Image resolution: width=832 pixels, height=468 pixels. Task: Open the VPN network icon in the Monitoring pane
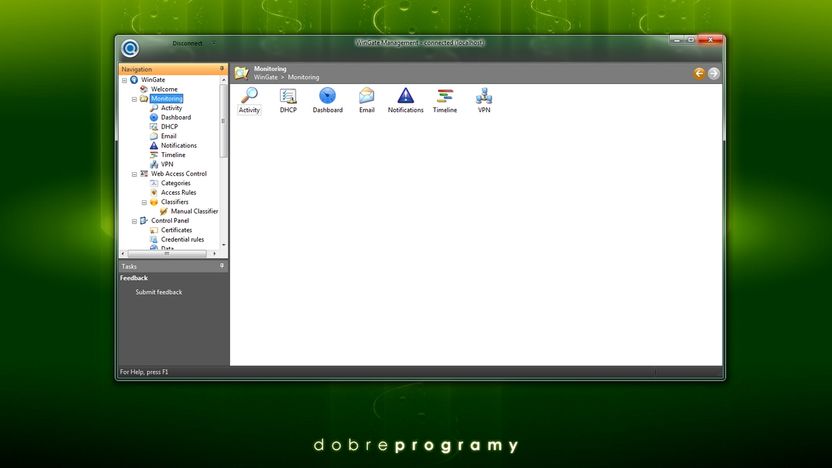tap(484, 100)
